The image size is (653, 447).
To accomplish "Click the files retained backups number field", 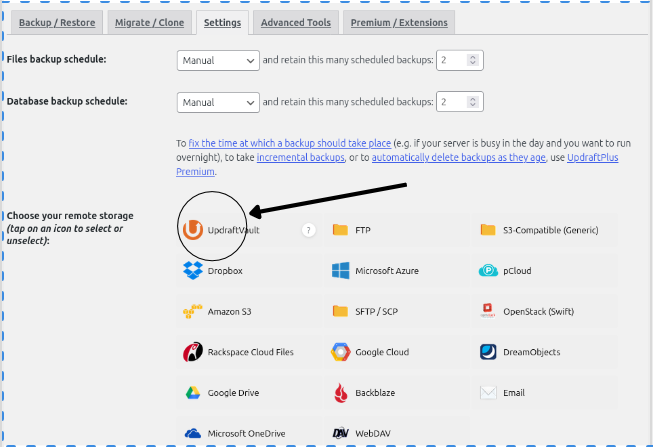I will [x=454, y=60].
